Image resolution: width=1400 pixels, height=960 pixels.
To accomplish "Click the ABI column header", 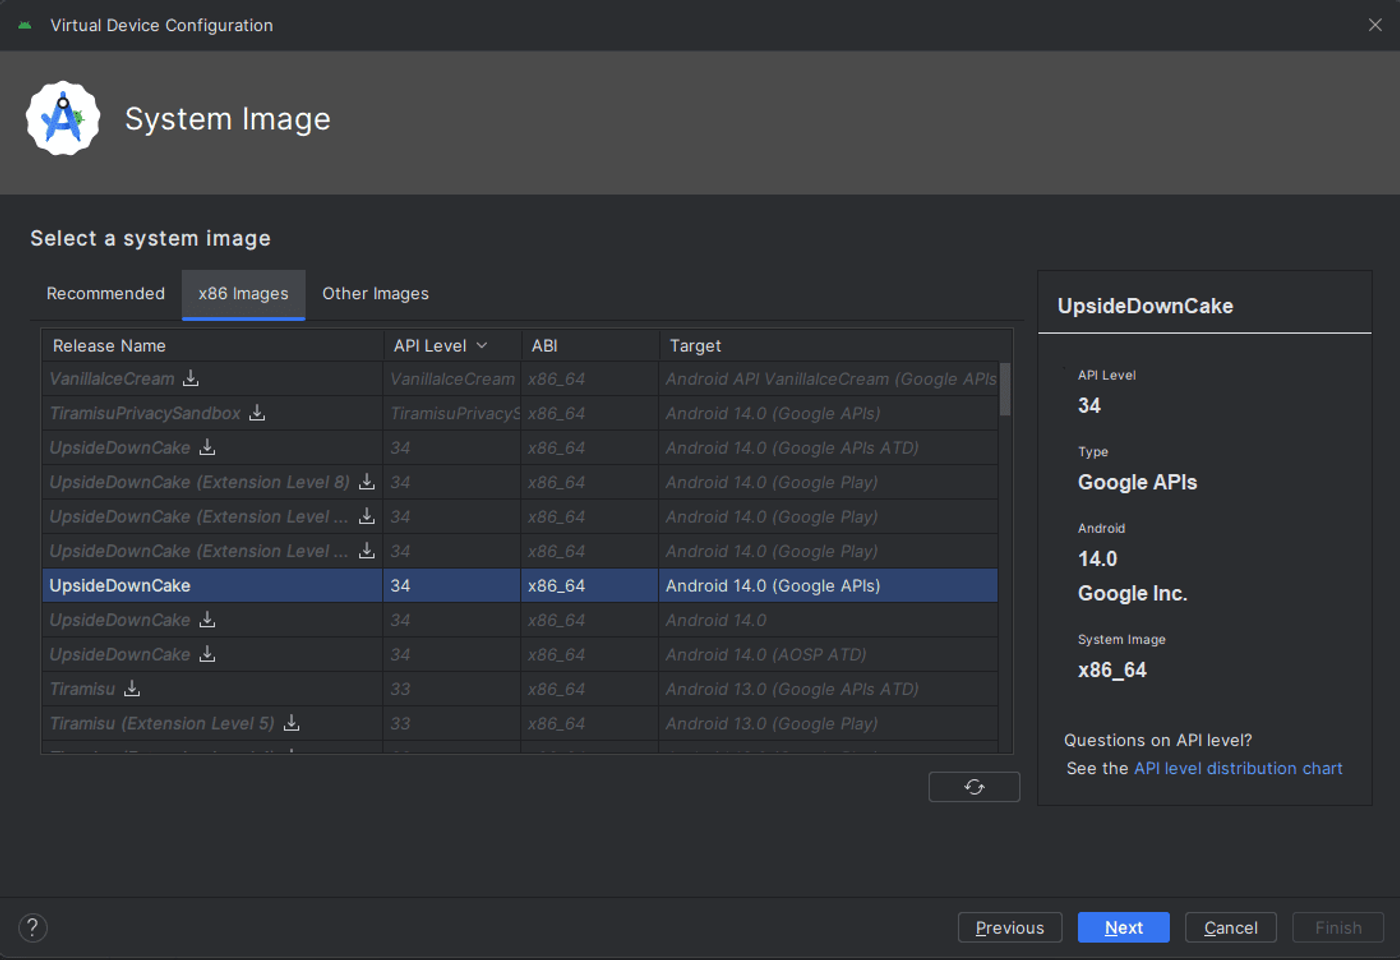I will click(x=590, y=345).
